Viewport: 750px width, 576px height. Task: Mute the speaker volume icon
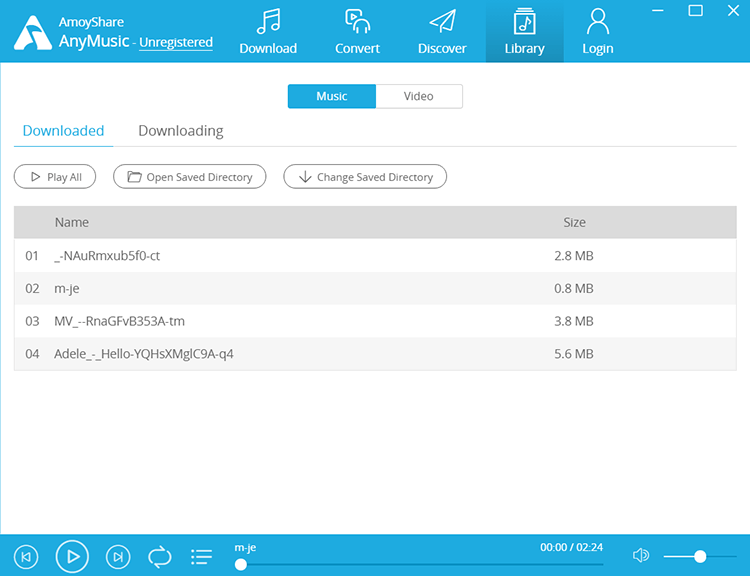(x=640, y=555)
